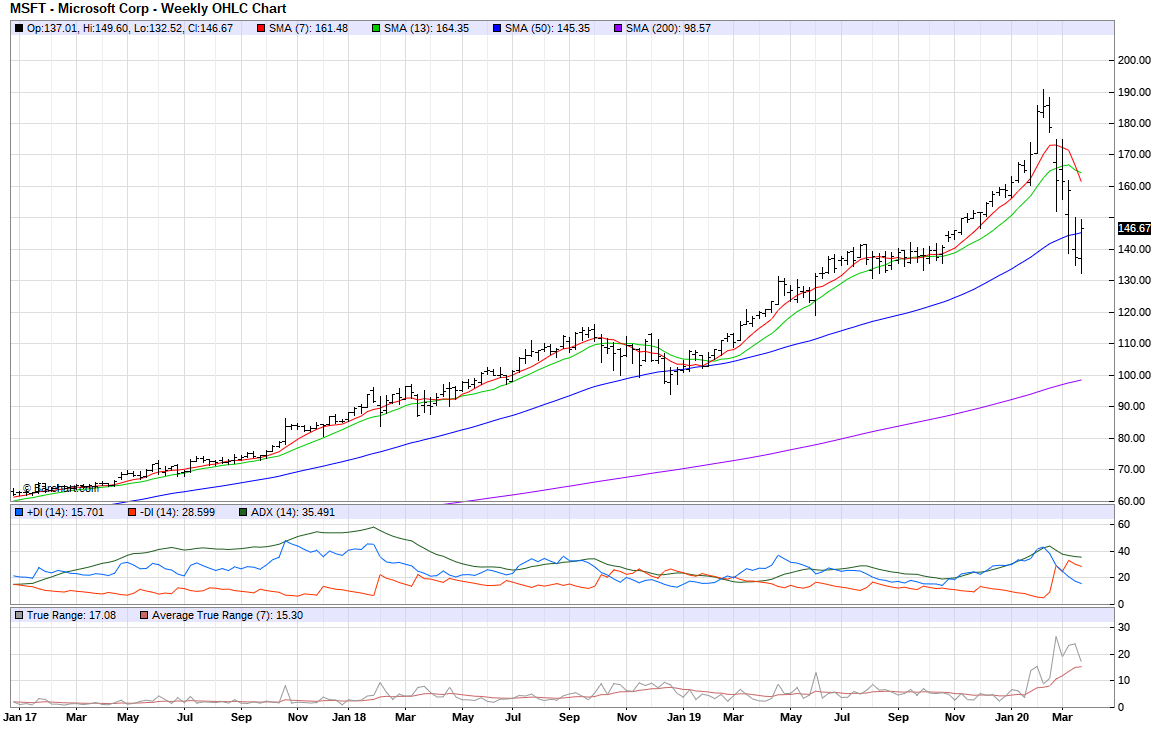Click the 100.00 price axis label
Viewport: 1156px width, 748px height.
click(x=1134, y=375)
